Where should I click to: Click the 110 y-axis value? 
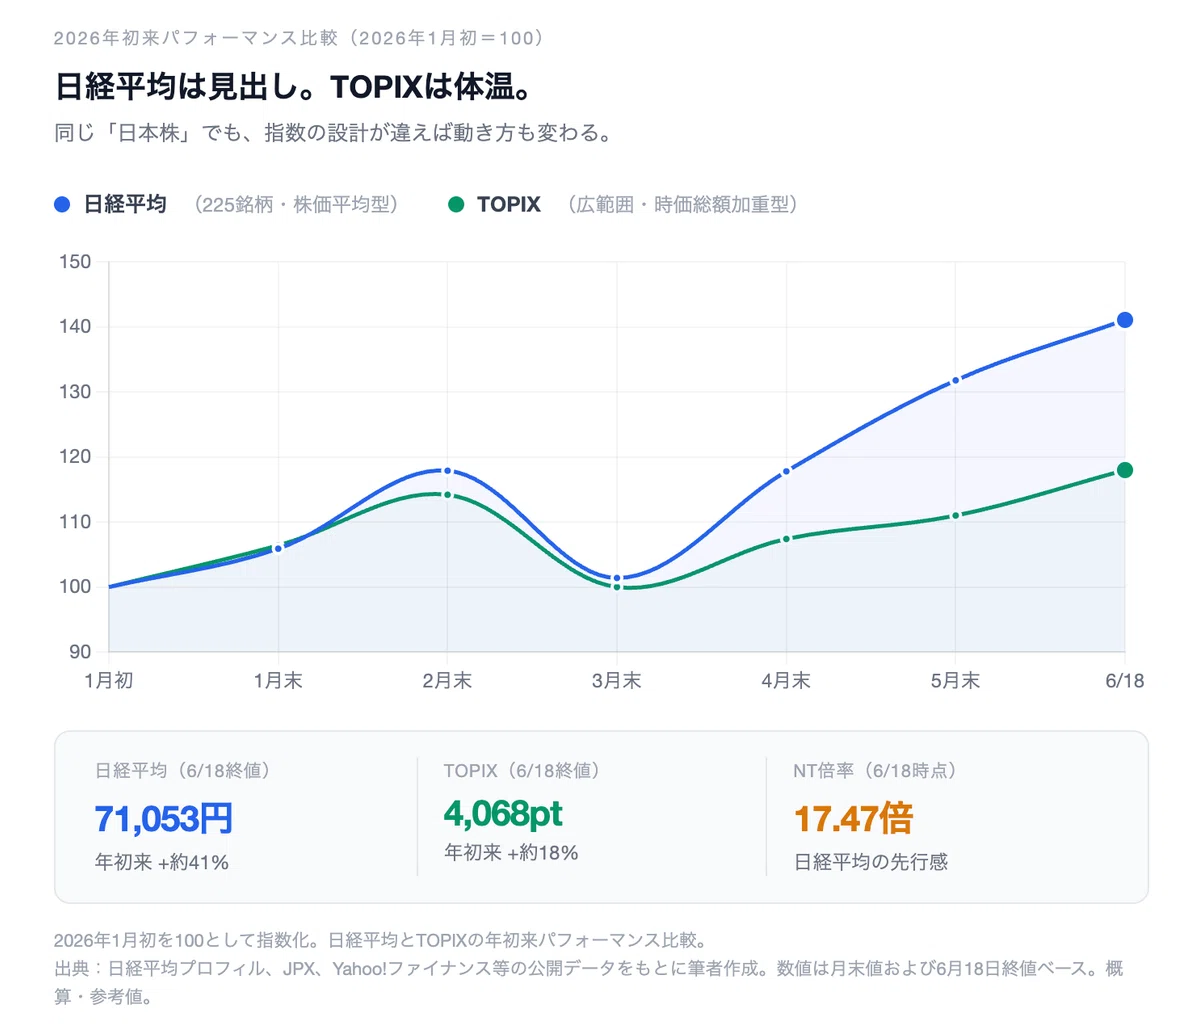(x=75, y=522)
